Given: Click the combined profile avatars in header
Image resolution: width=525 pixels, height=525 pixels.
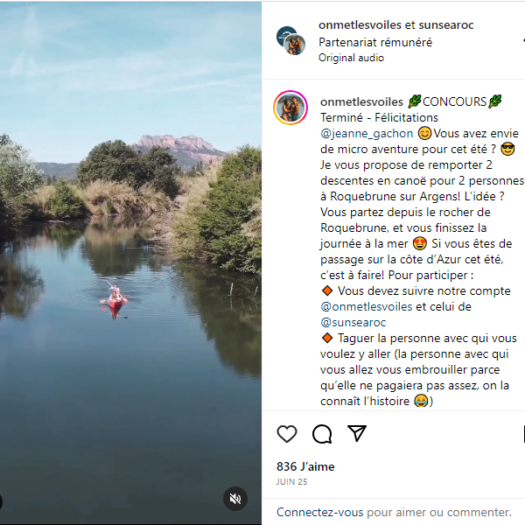Looking at the screenshot, I should [291, 41].
